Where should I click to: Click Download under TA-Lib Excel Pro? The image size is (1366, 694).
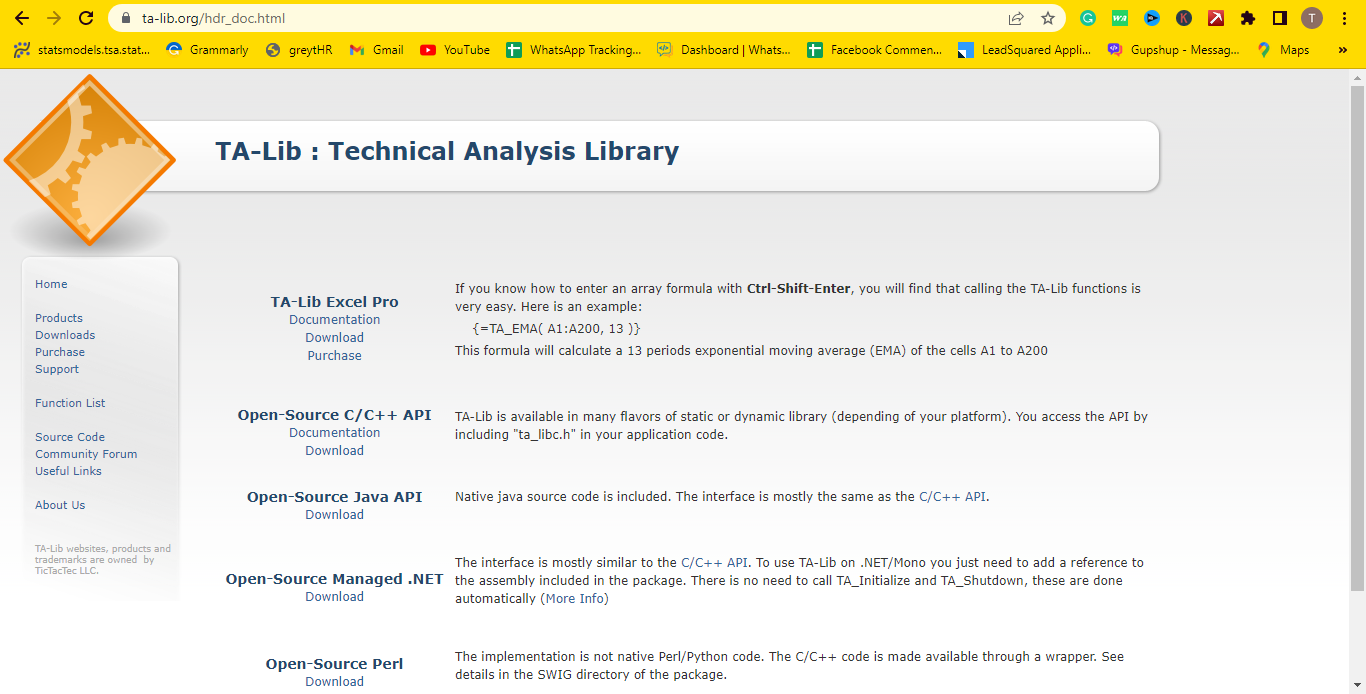(x=335, y=338)
